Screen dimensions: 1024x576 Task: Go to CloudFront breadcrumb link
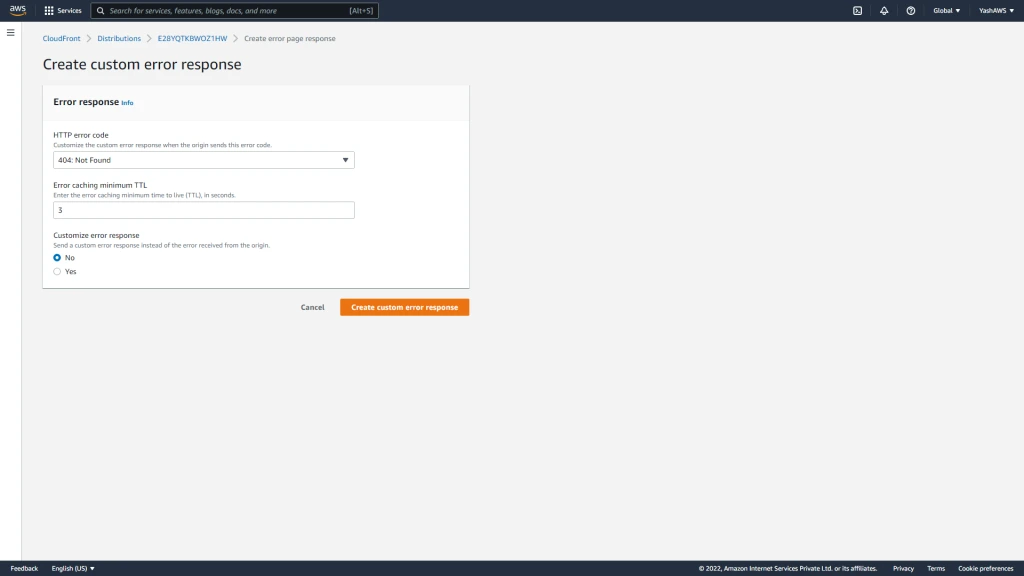(x=61, y=39)
